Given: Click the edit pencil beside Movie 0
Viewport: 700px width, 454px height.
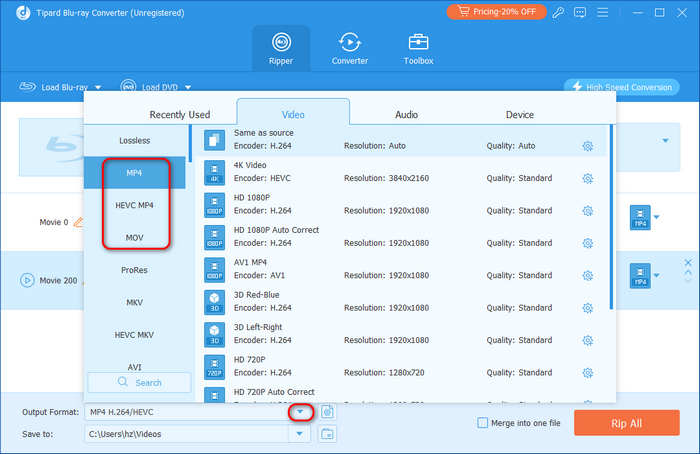Looking at the screenshot, I should [x=78, y=222].
